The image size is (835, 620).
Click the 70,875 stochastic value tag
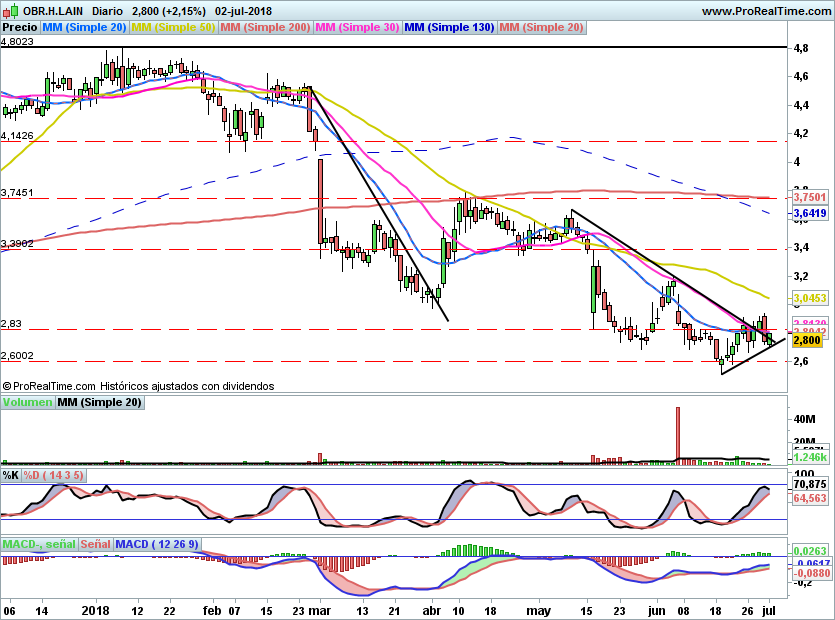[x=808, y=485]
